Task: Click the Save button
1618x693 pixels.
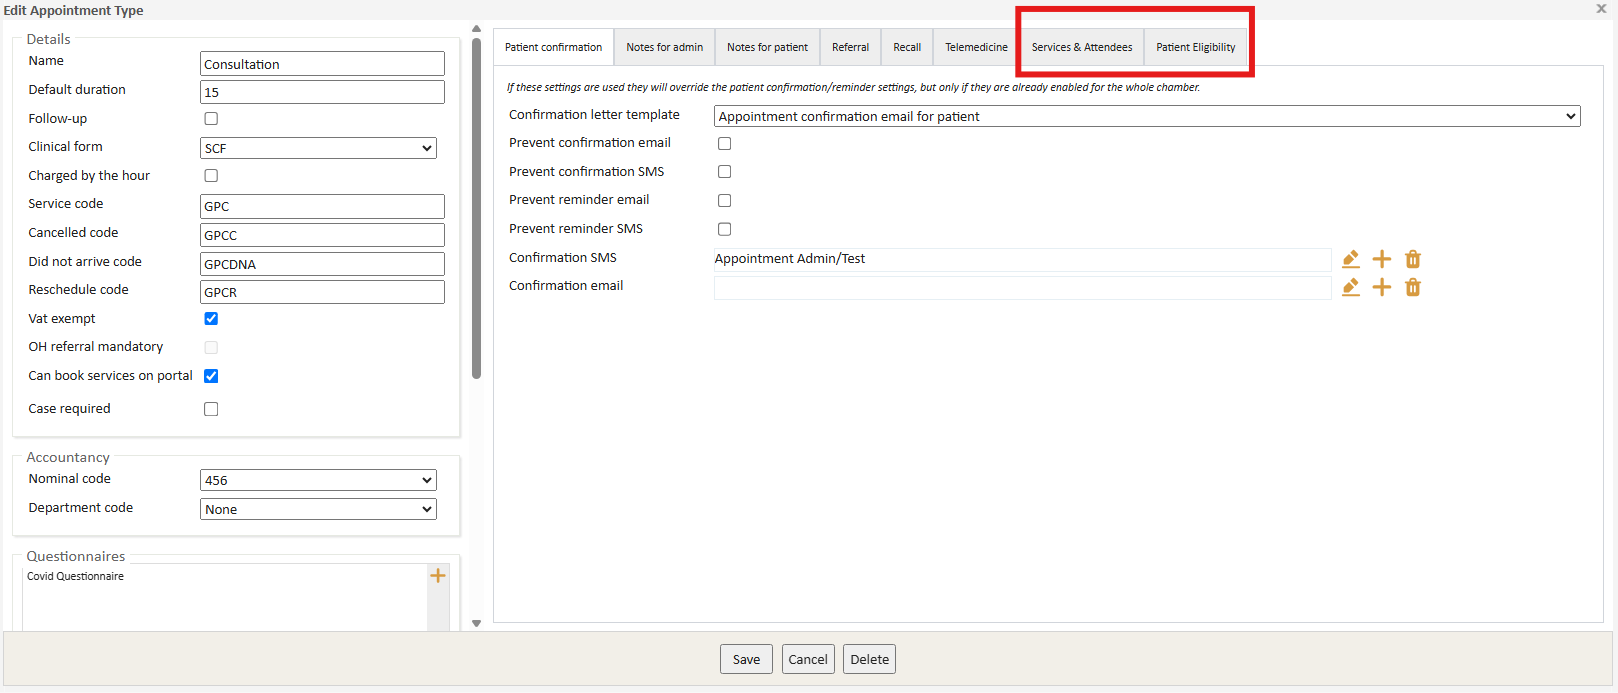Action: coord(746,659)
